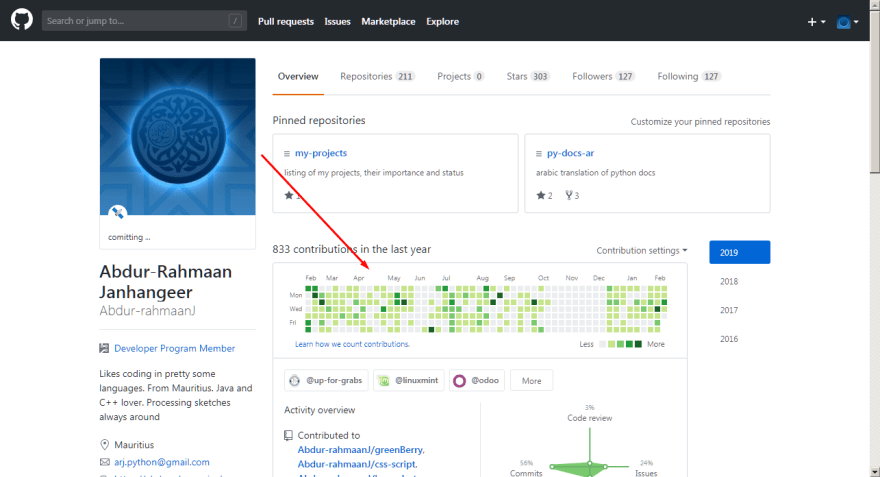Click the darkest green legend swatch
Image resolution: width=880 pixels, height=477 pixels.
click(x=638, y=344)
